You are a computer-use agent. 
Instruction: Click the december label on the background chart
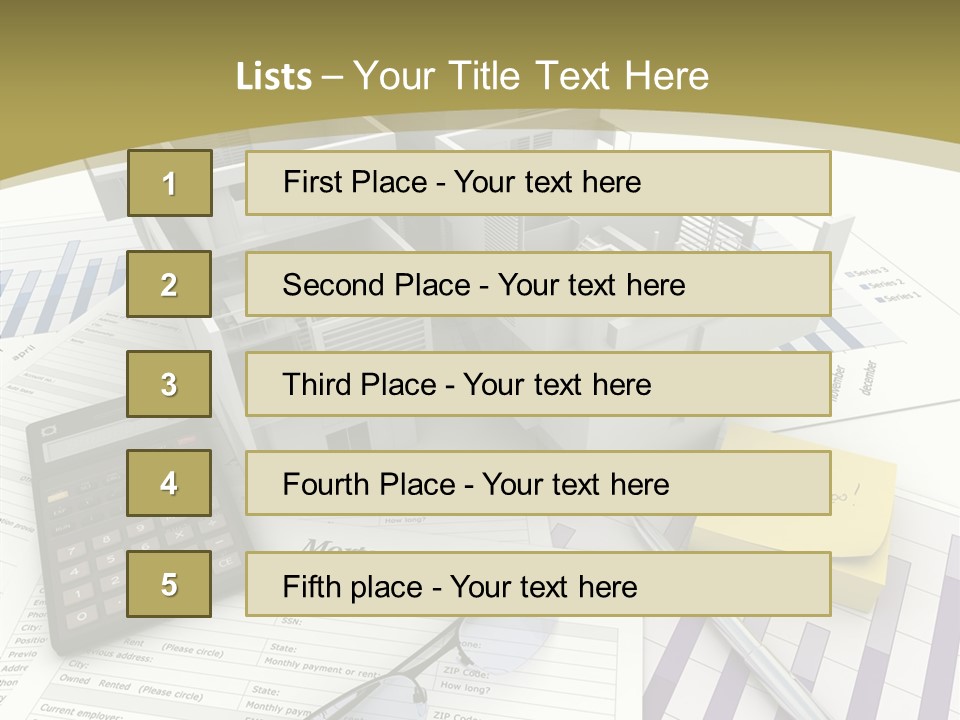pos(869,378)
